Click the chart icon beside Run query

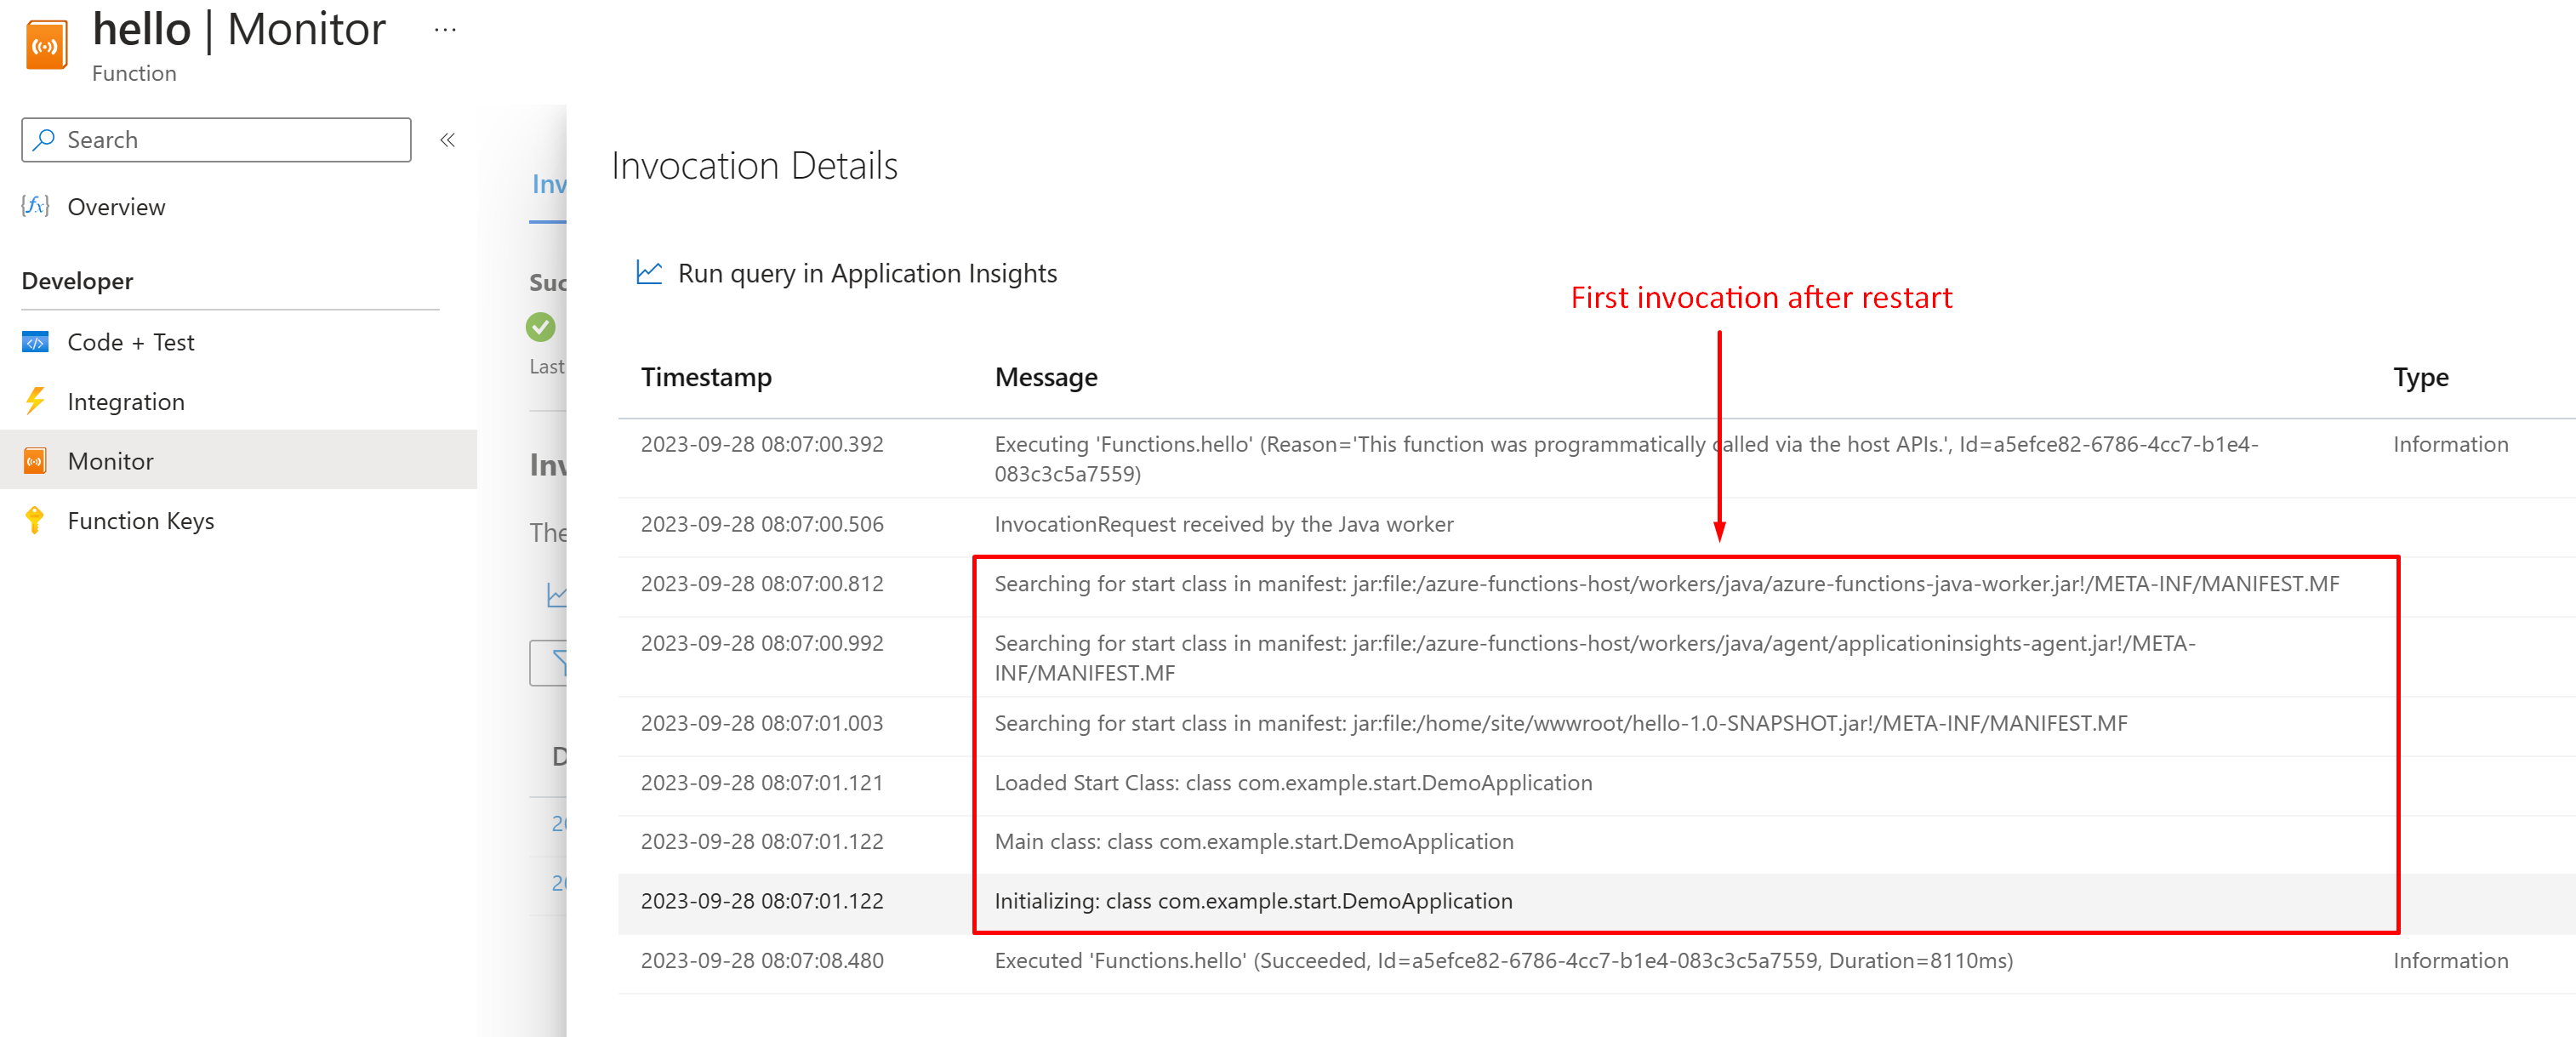648,271
